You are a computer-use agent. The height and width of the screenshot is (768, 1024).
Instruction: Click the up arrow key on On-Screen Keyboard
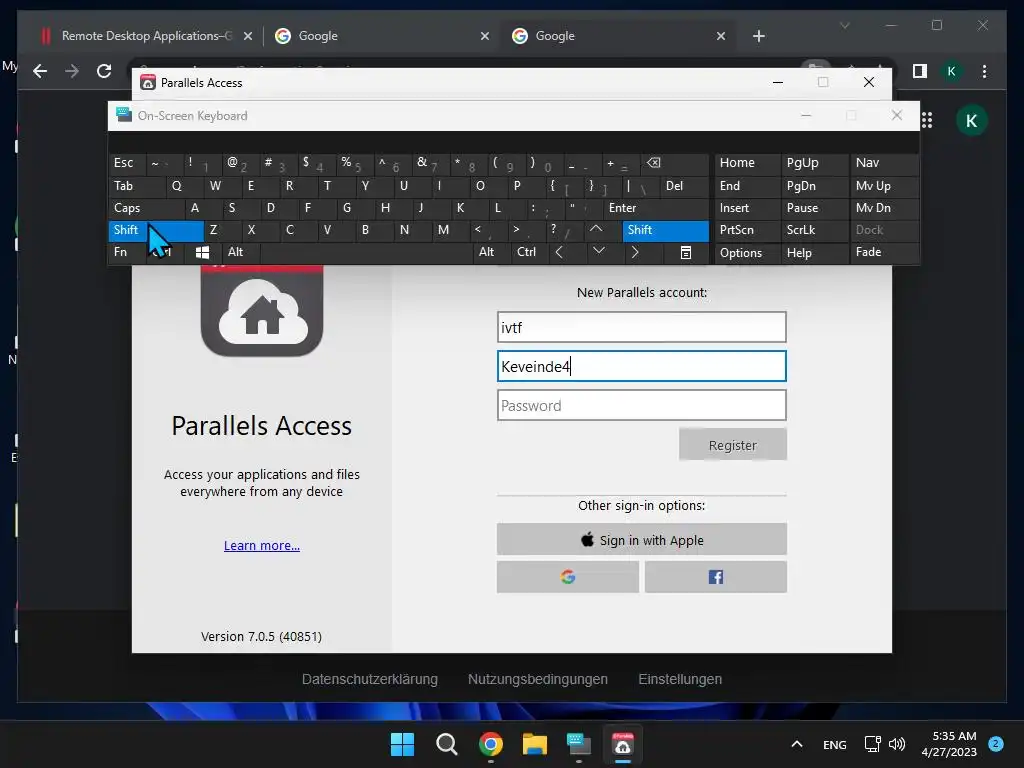(x=596, y=230)
